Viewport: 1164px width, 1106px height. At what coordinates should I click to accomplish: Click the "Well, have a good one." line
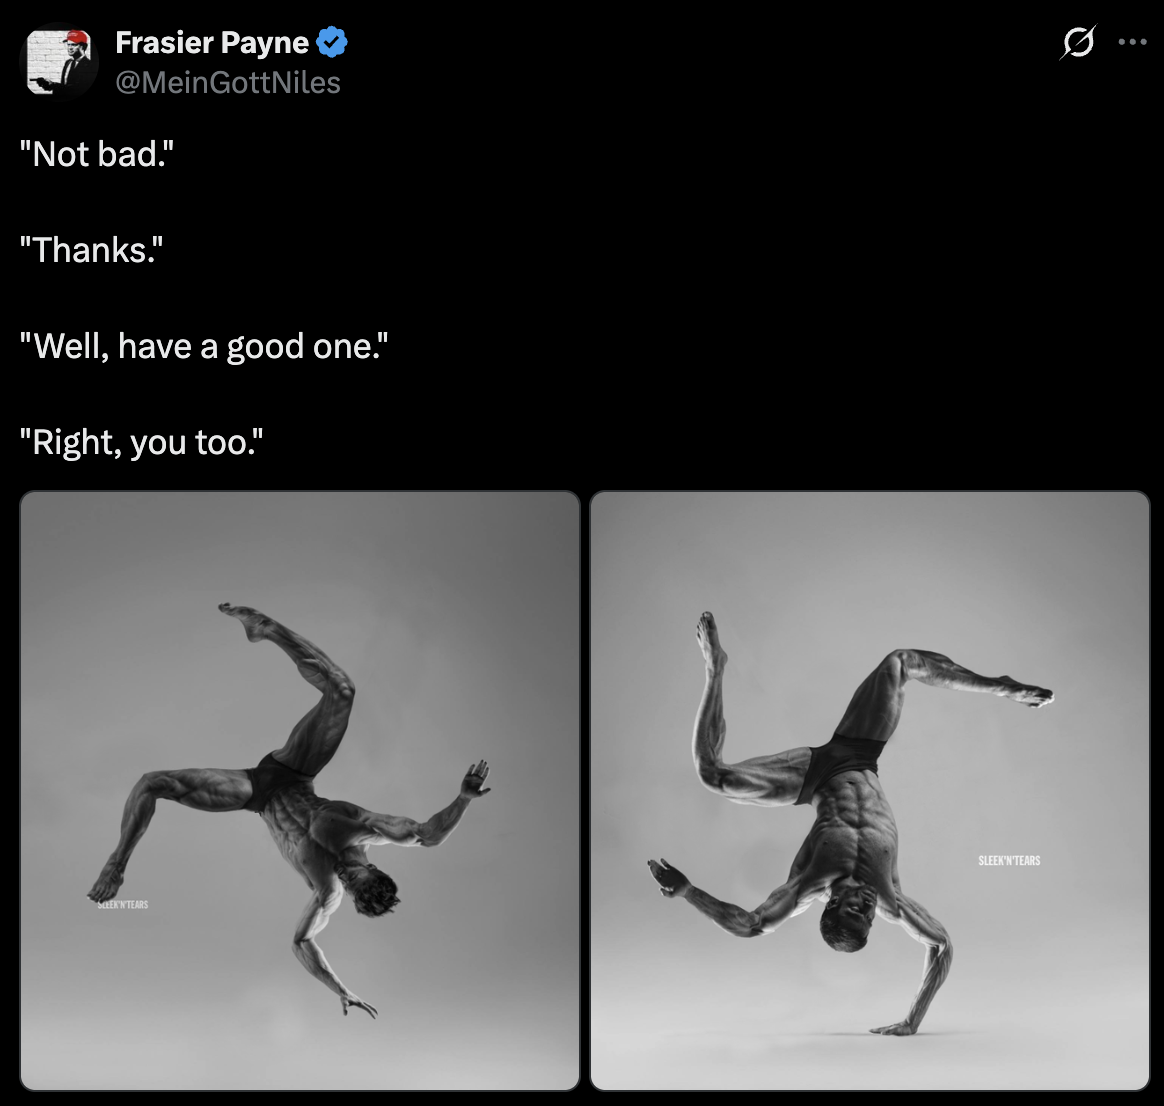coord(204,347)
